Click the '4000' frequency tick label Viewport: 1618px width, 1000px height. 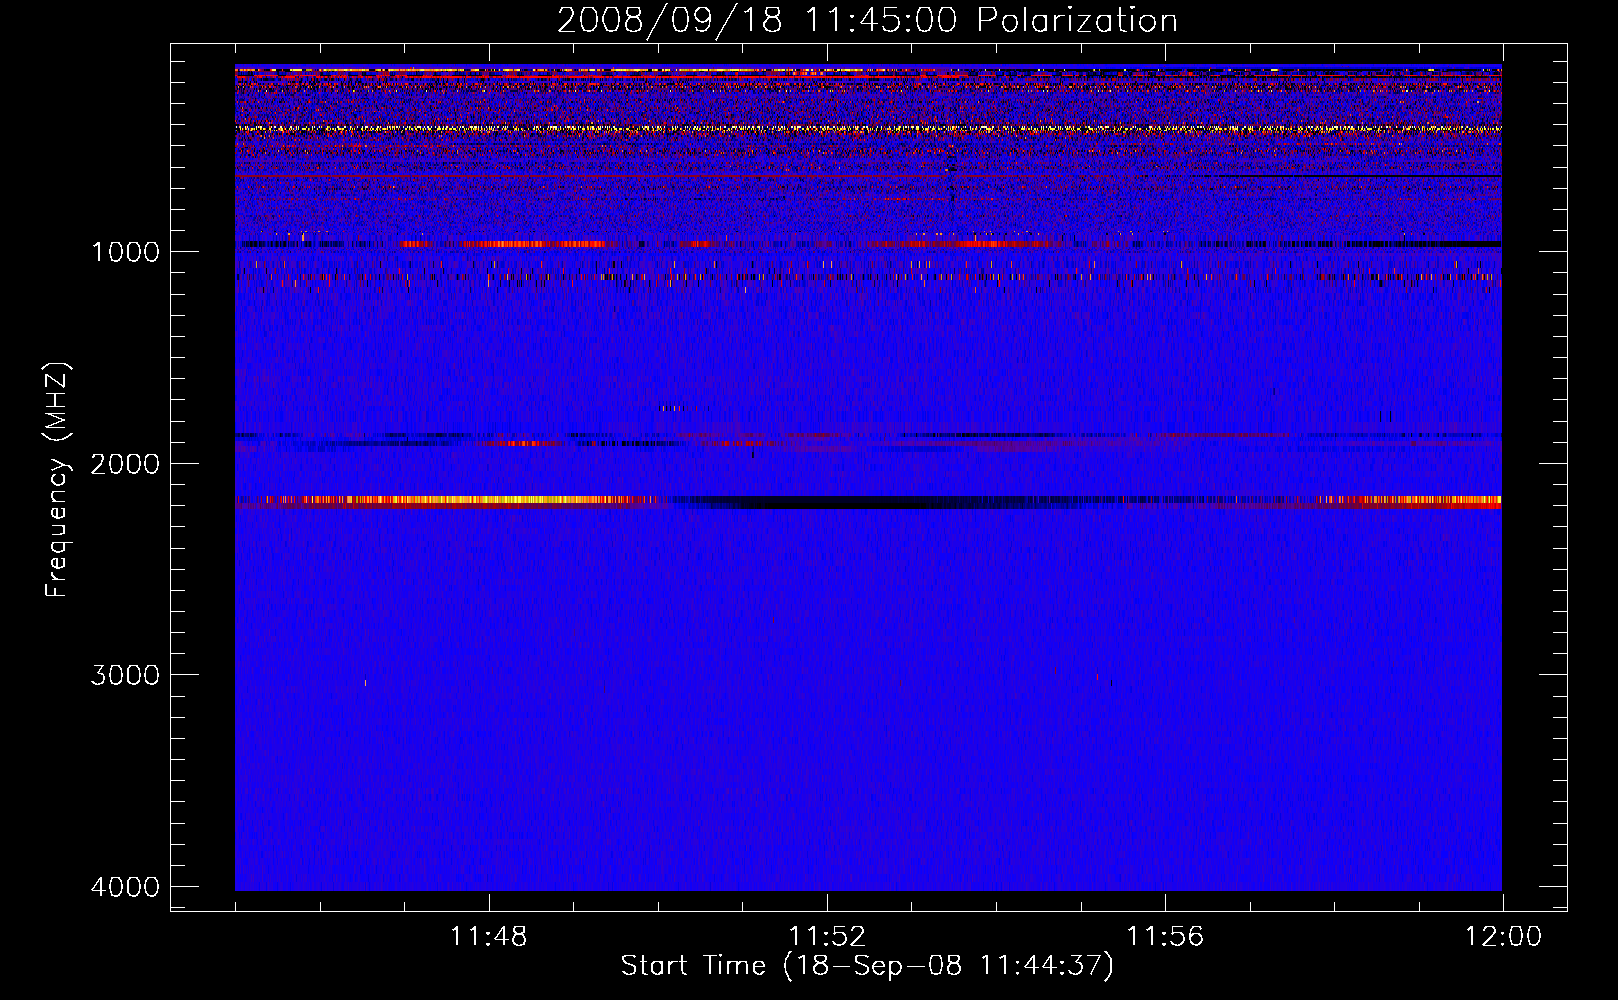pos(126,887)
